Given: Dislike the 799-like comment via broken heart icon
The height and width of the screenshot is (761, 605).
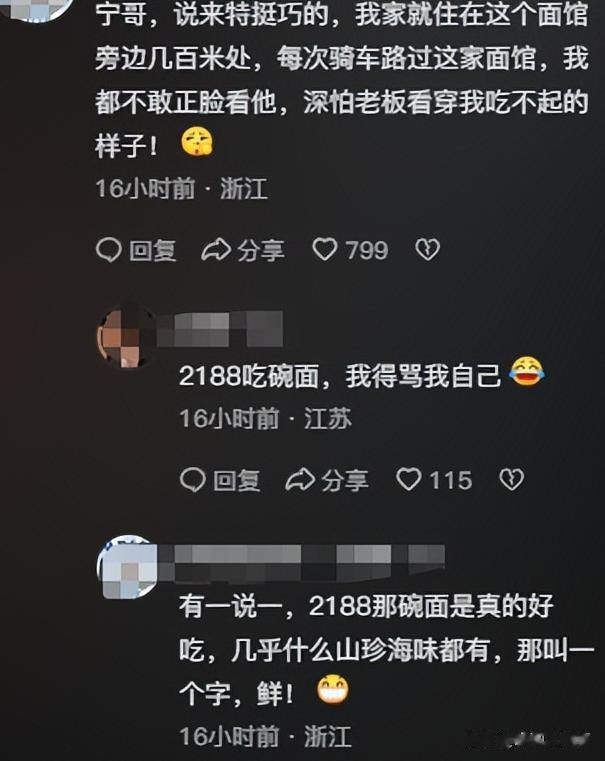Looking at the screenshot, I should coord(427,250).
